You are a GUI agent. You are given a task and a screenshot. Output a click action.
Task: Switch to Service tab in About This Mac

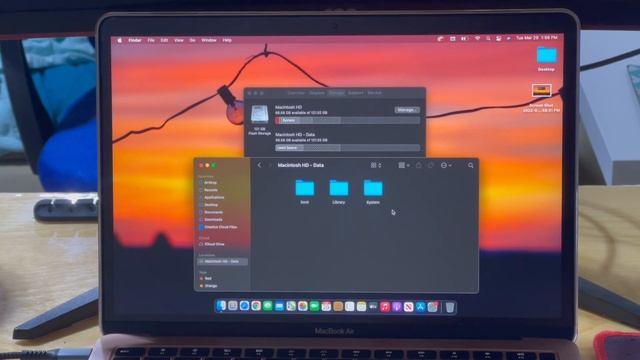pos(374,93)
